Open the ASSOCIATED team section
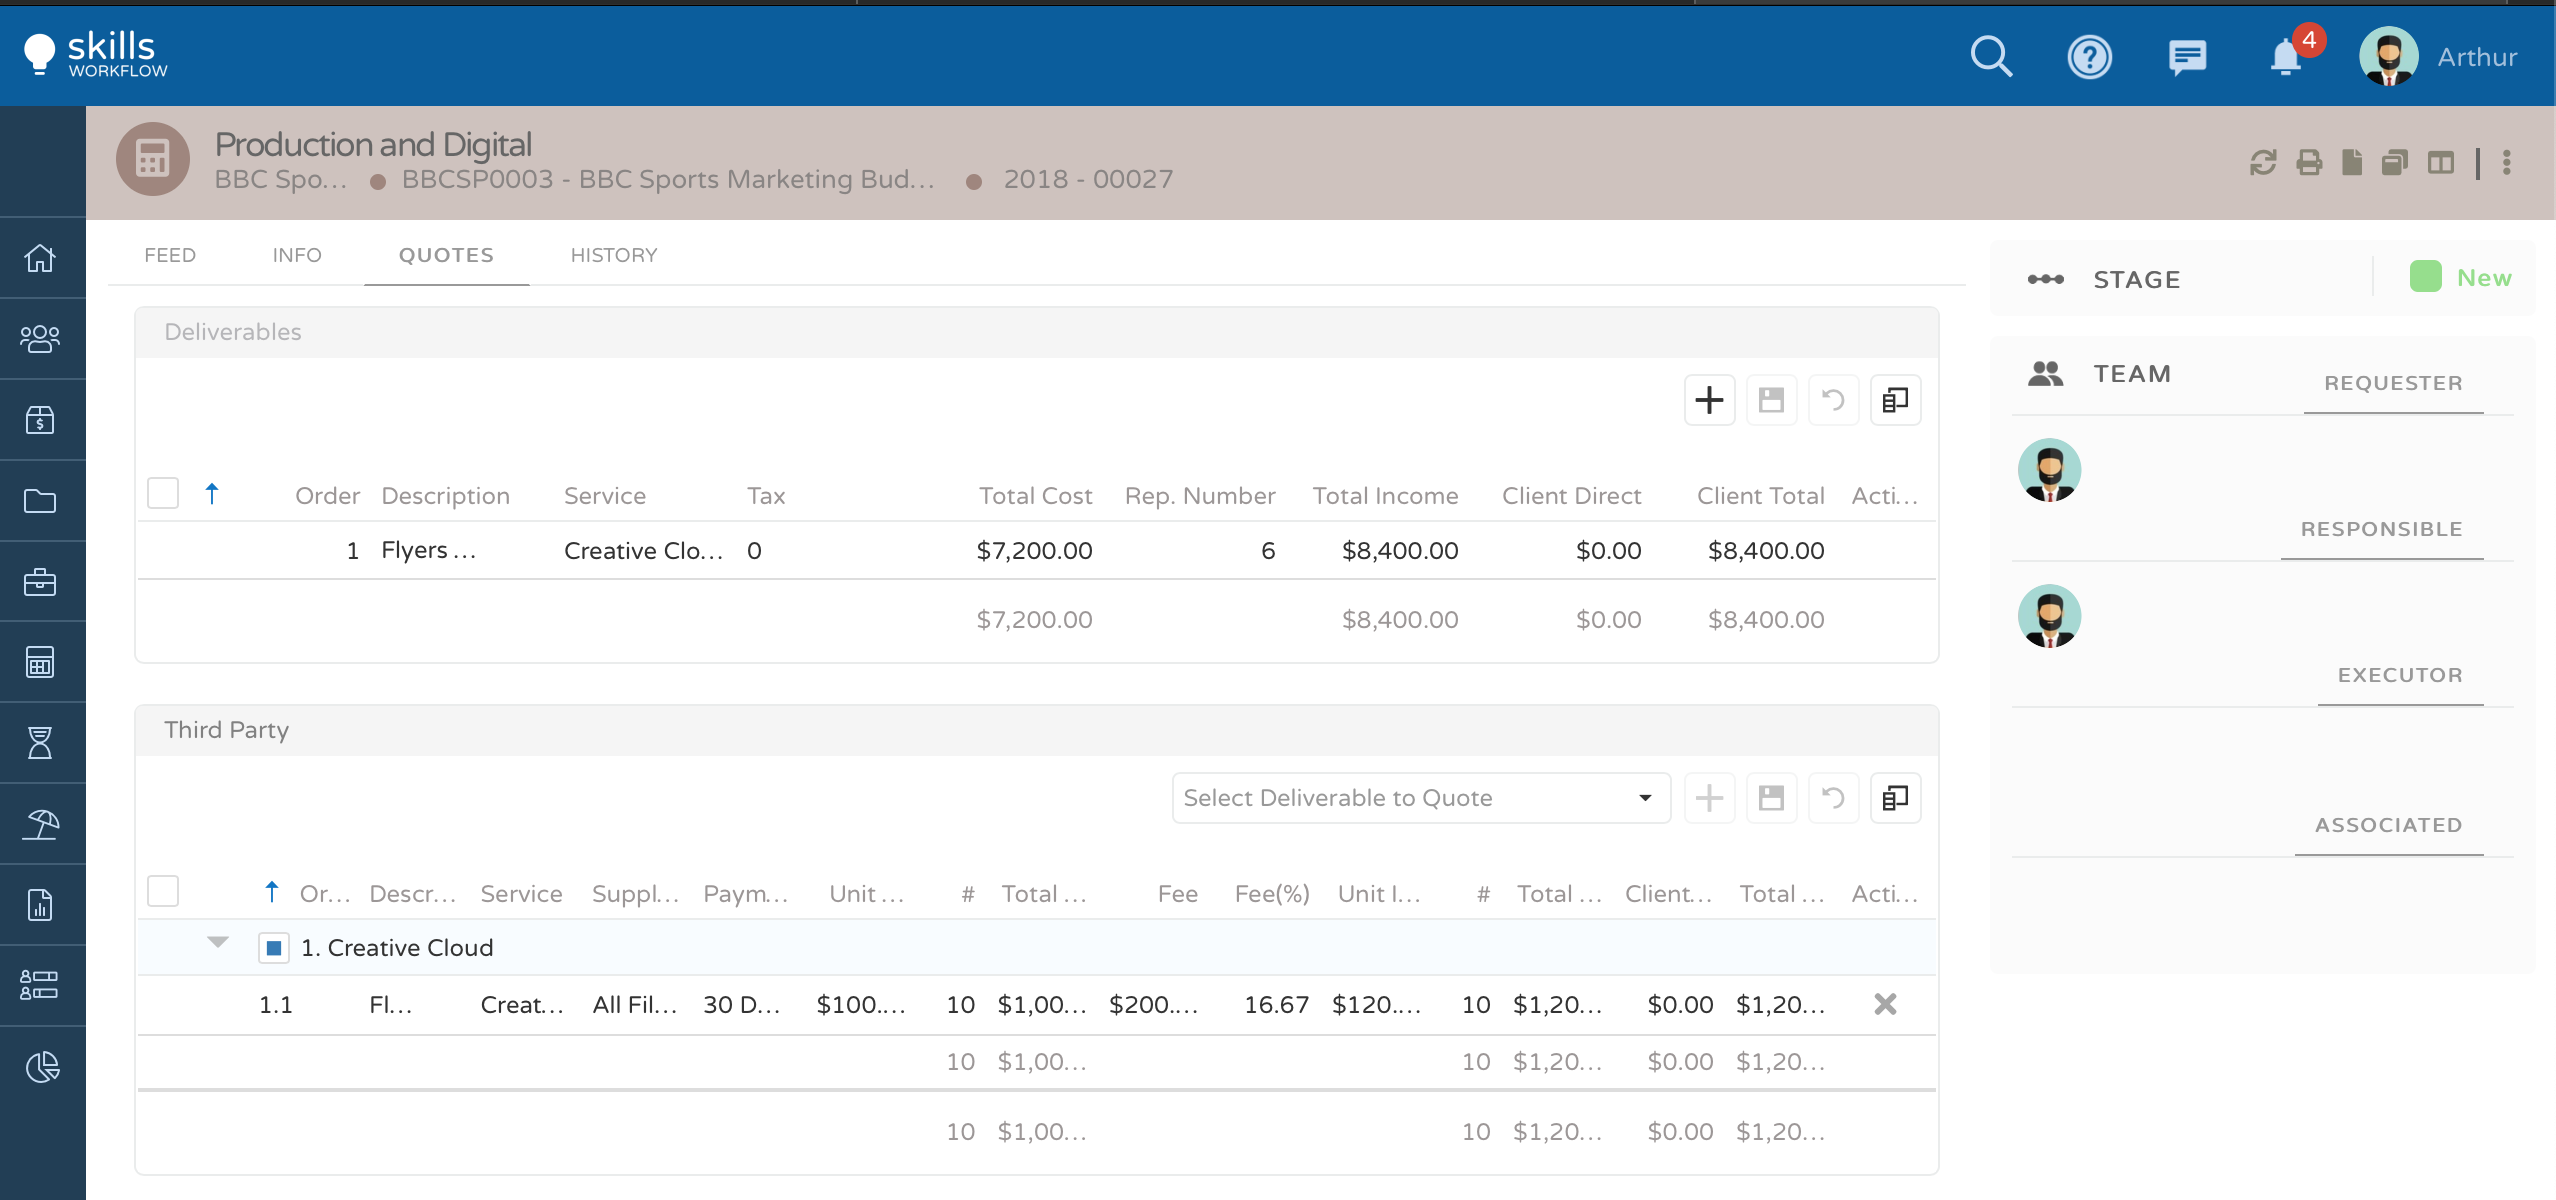The width and height of the screenshot is (2556, 1200). [x=2388, y=825]
